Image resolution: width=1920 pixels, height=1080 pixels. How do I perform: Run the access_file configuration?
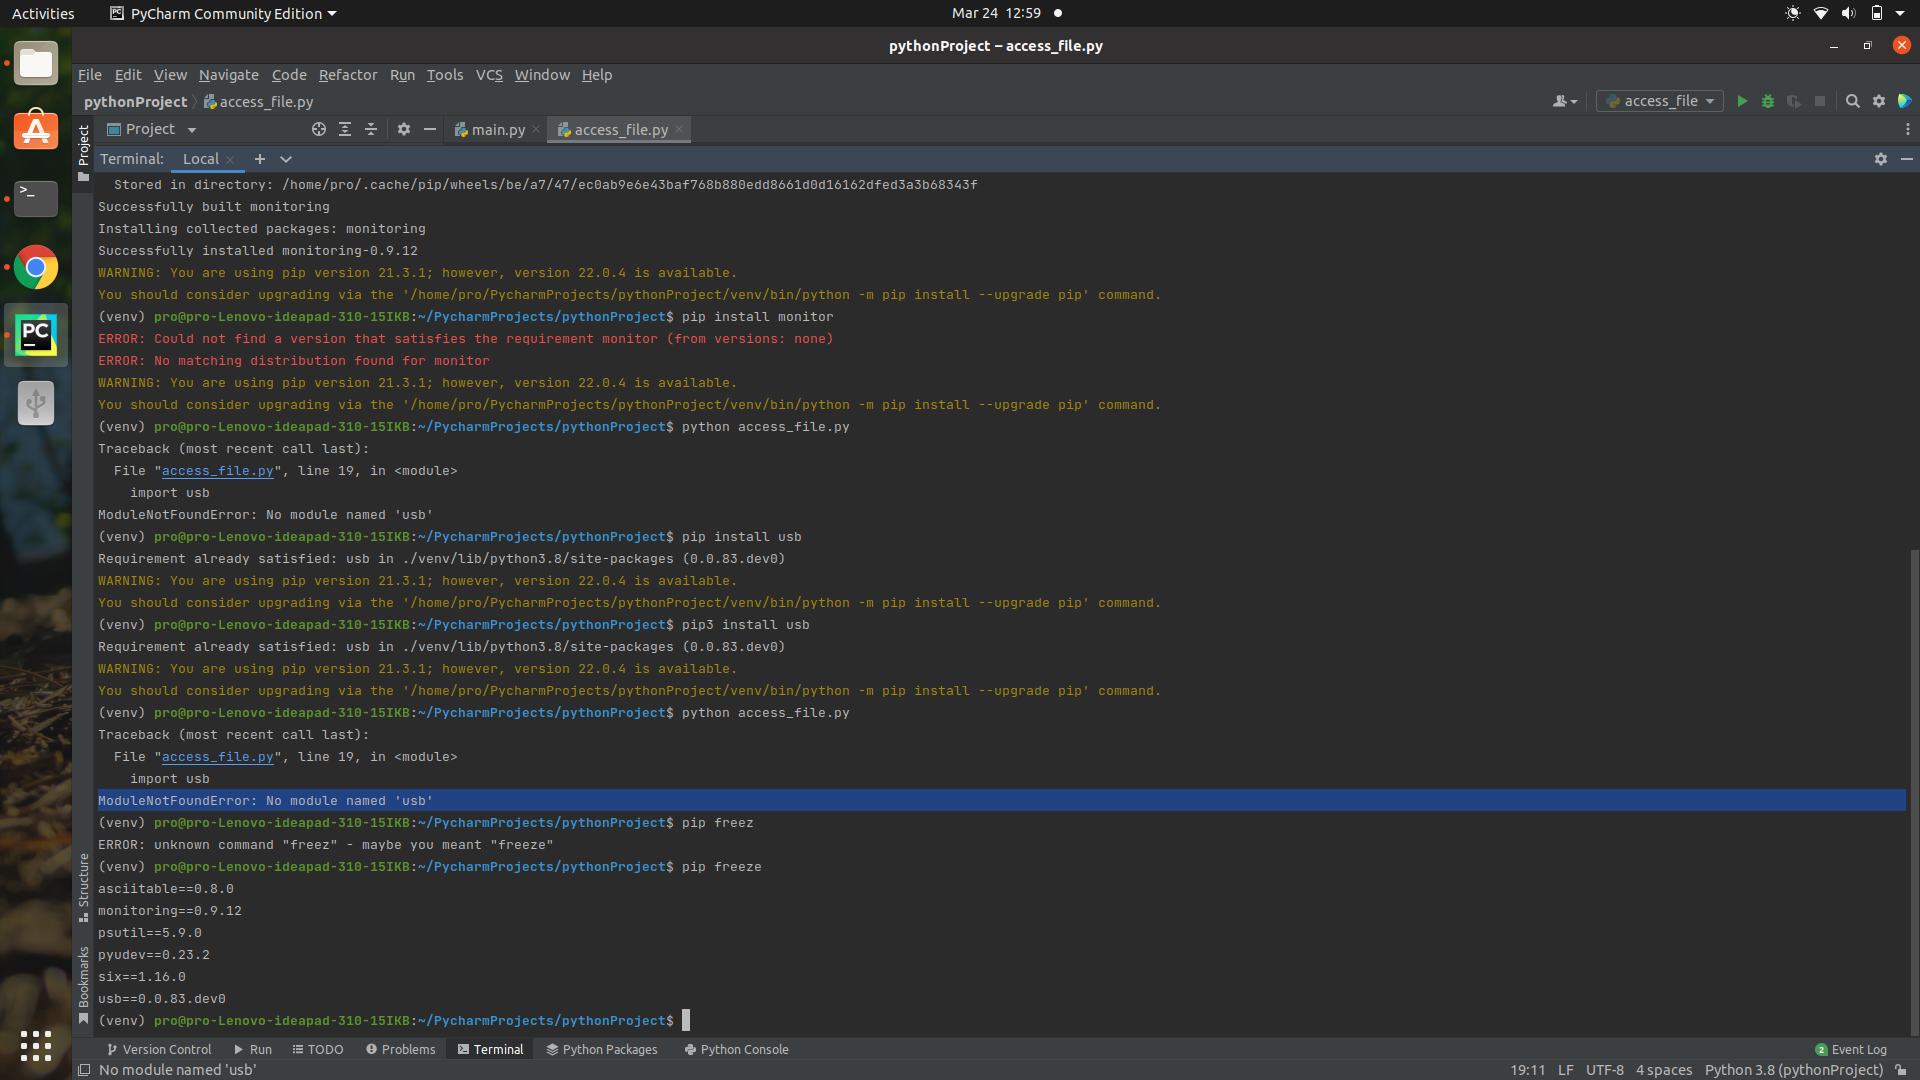(x=1742, y=101)
